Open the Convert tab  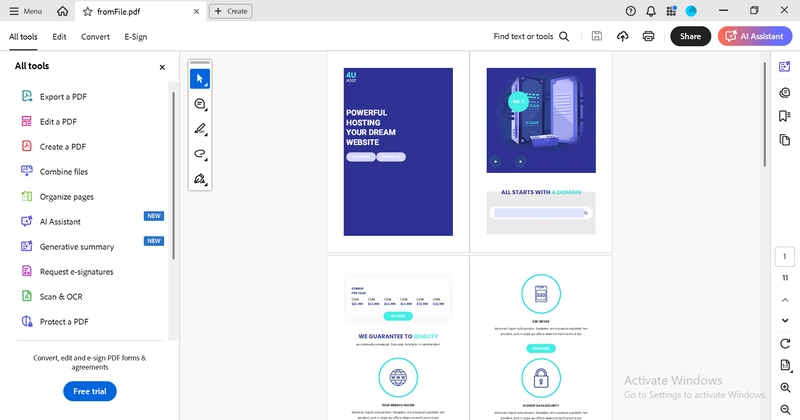pos(95,37)
